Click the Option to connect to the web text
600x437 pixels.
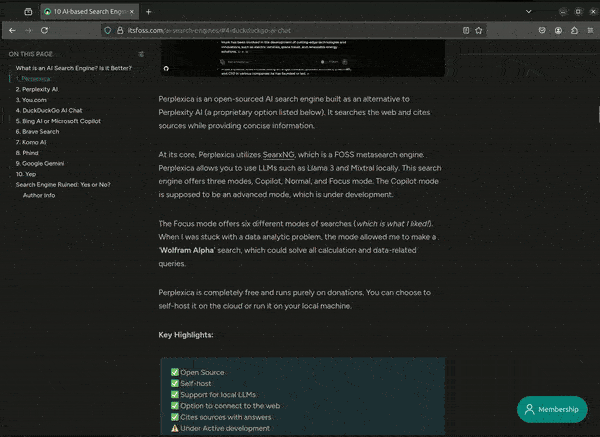click(x=230, y=406)
